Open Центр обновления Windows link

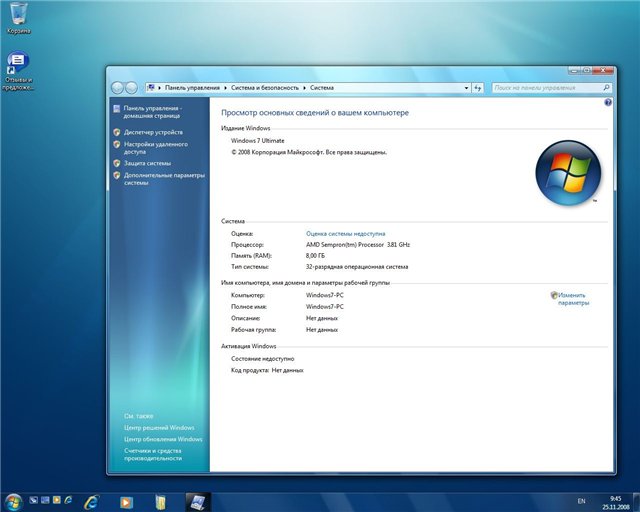click(163, 439)
